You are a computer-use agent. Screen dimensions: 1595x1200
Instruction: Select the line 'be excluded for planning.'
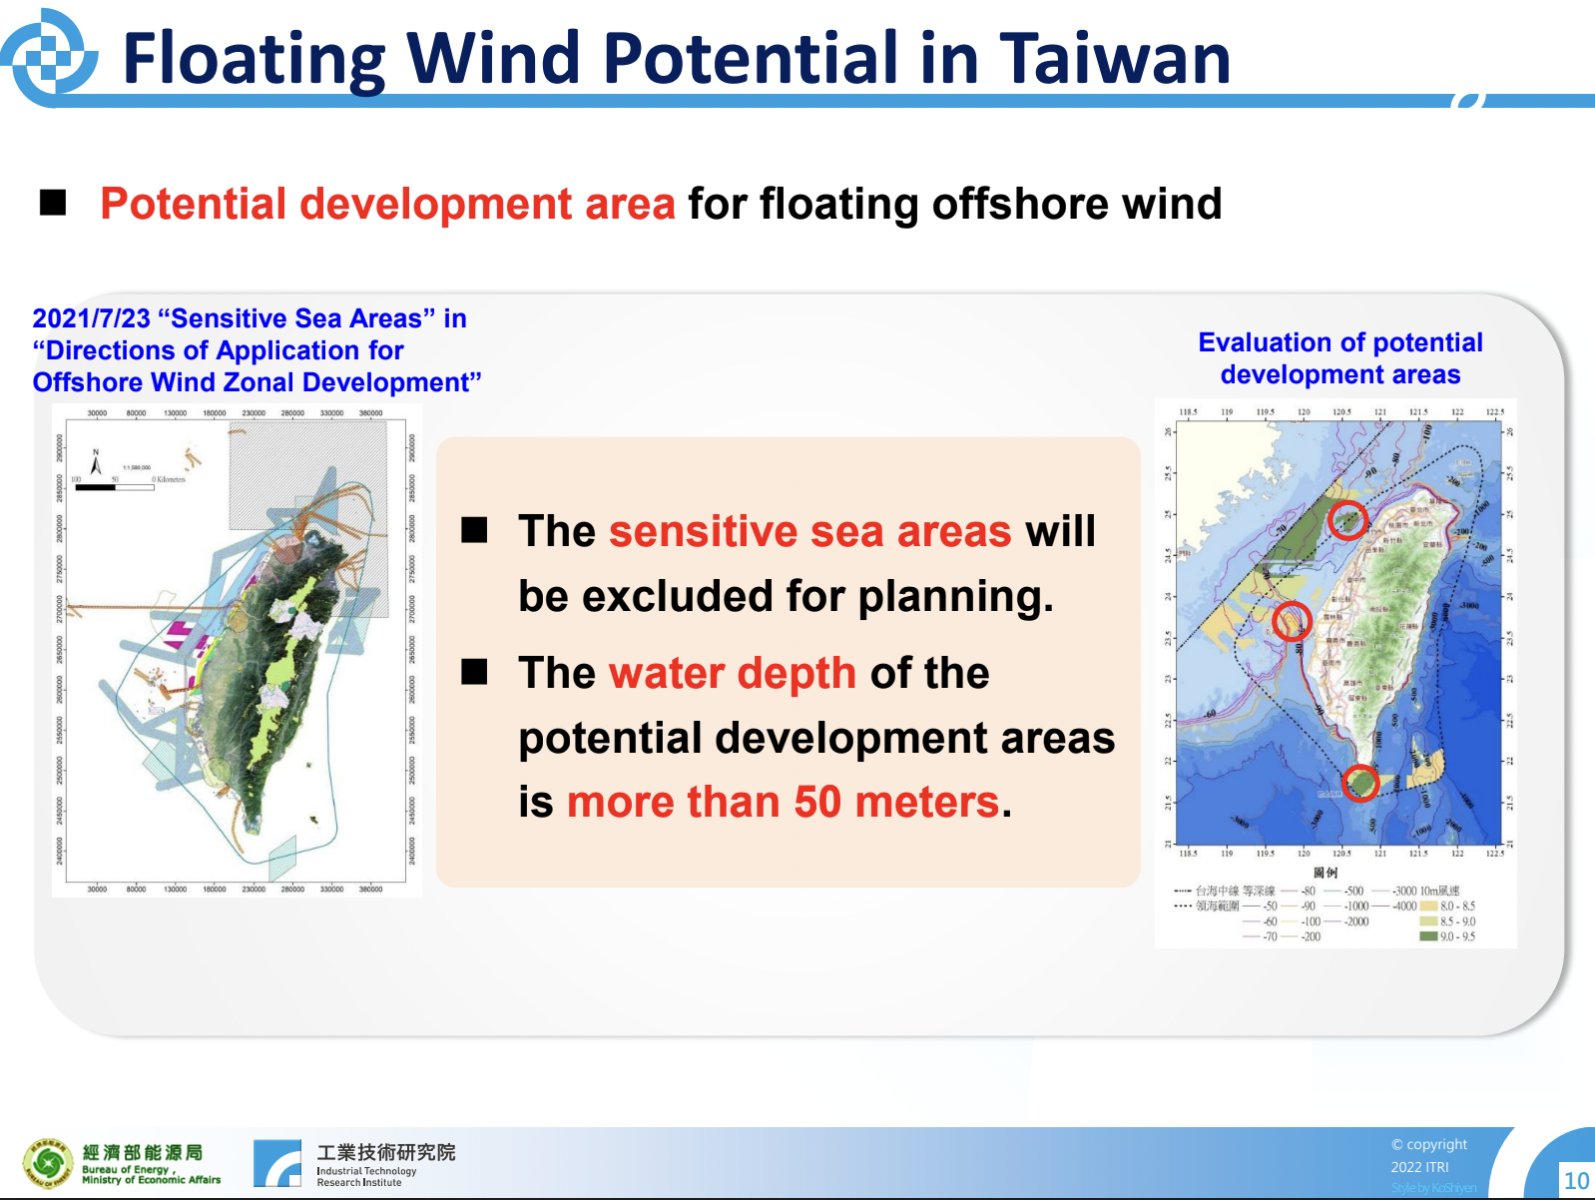(786, 596)
